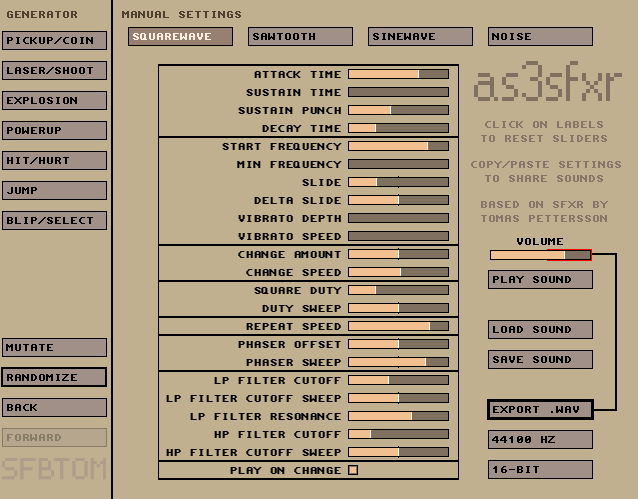Reset Attack Time via its label
This screenshot has height=499, width=638.
[298, 74]
